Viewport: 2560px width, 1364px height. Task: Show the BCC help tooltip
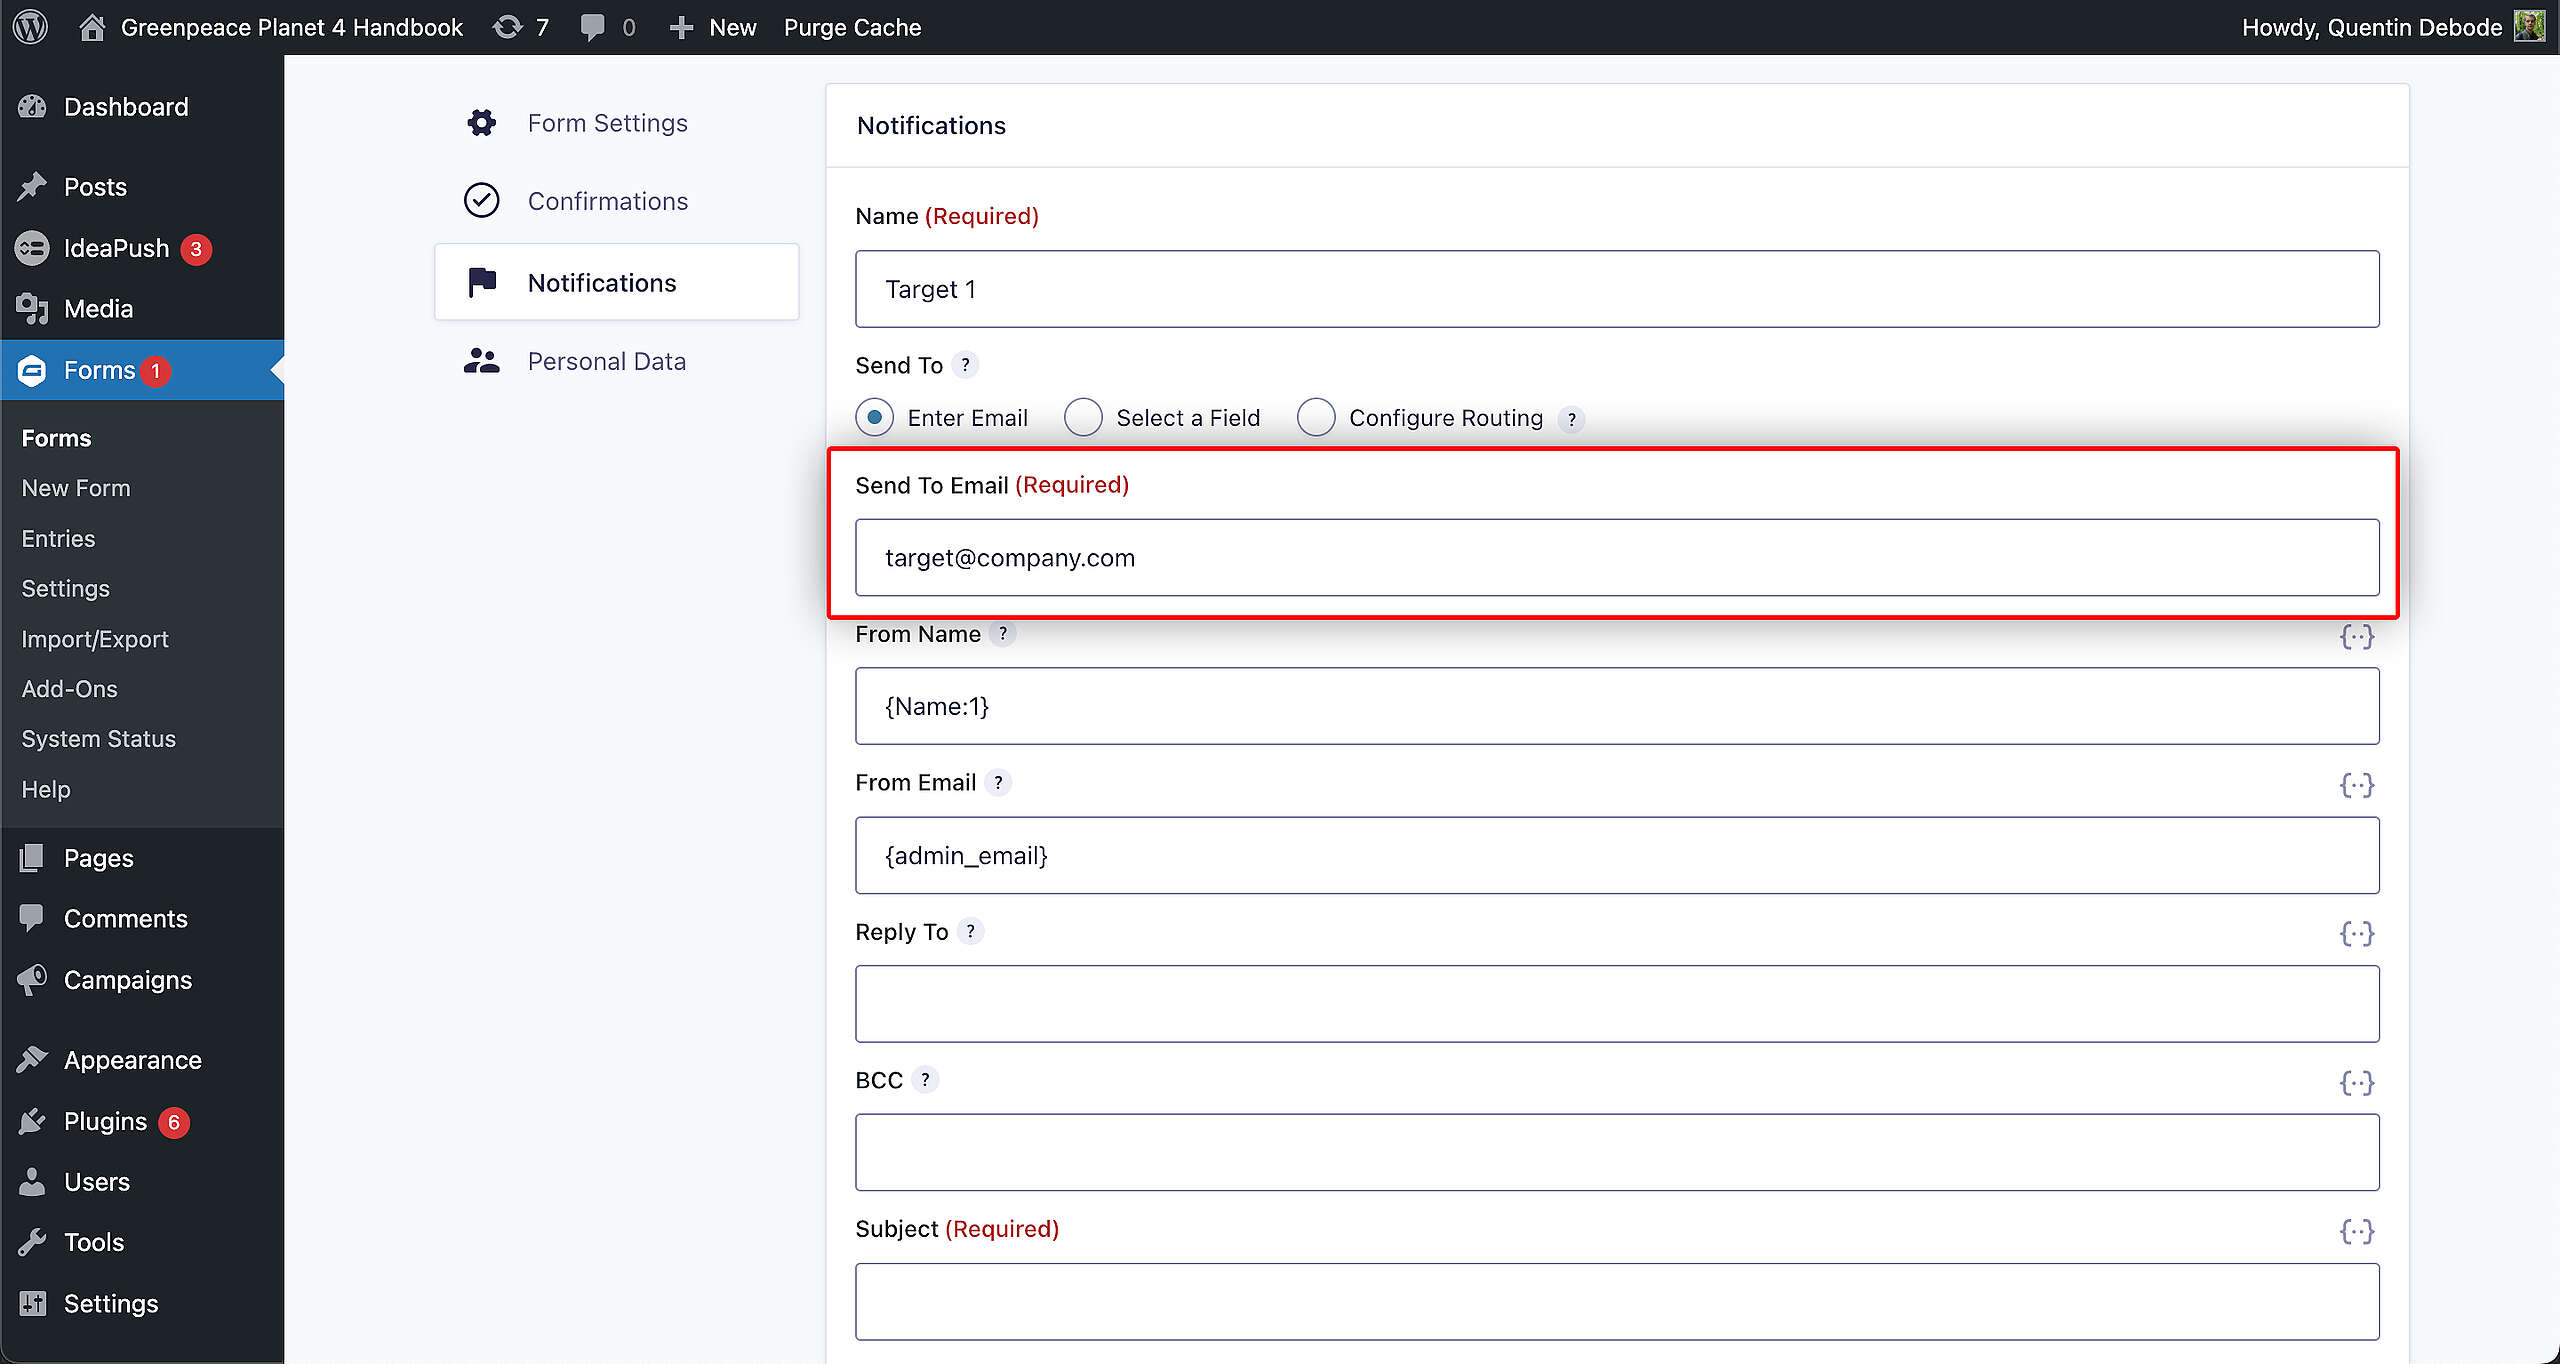tap(925, 1080)
